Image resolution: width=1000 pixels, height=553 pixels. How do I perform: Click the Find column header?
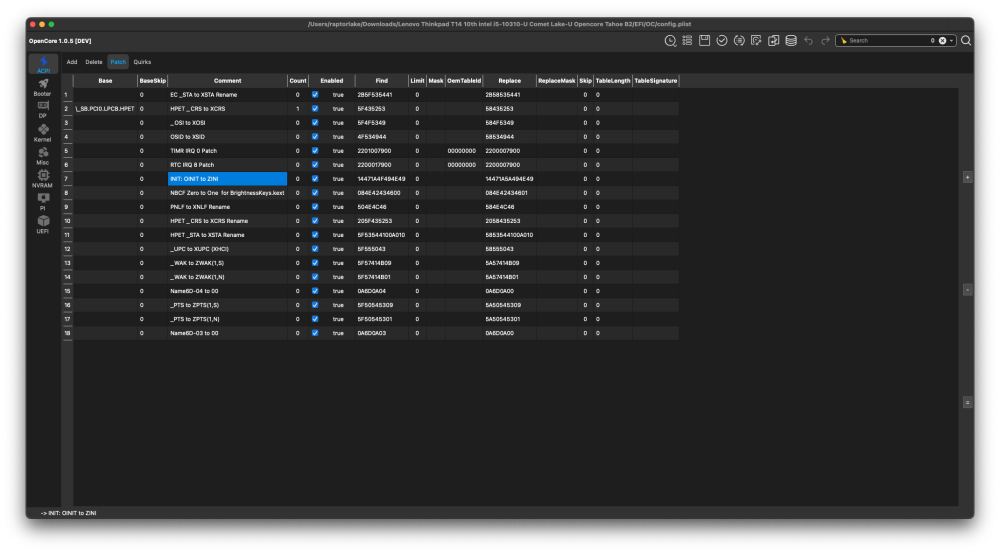(381, 81)
